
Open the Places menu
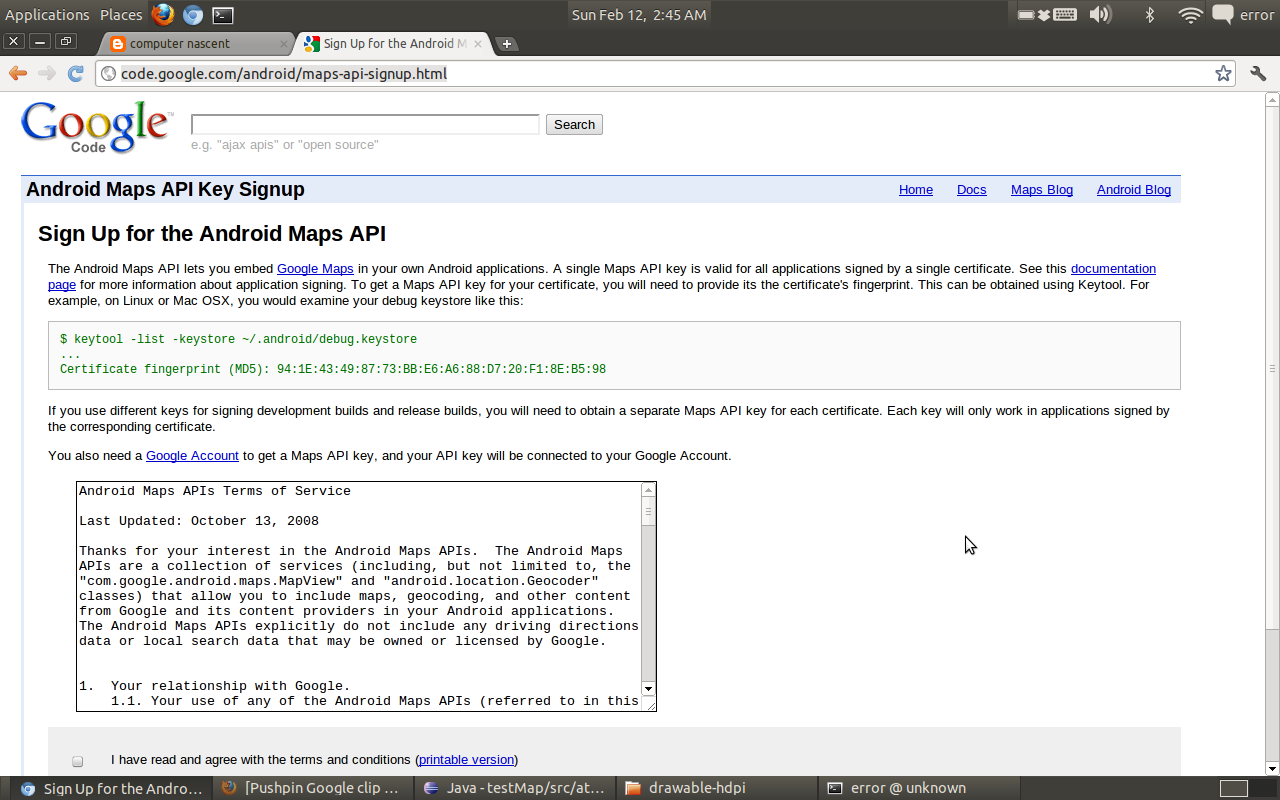(121, 15)
